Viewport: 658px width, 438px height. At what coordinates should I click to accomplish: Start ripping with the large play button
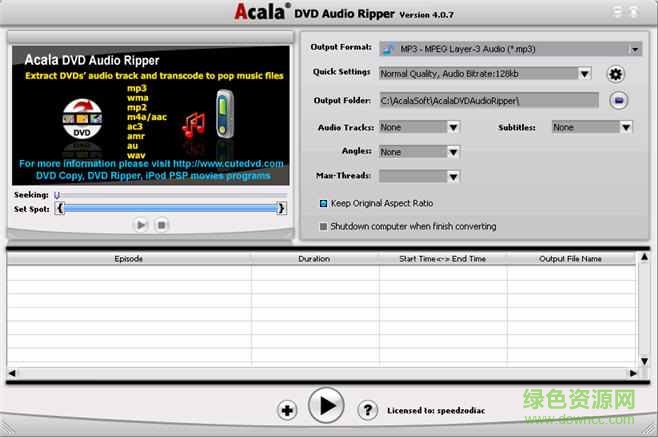[x=326, y=406]
